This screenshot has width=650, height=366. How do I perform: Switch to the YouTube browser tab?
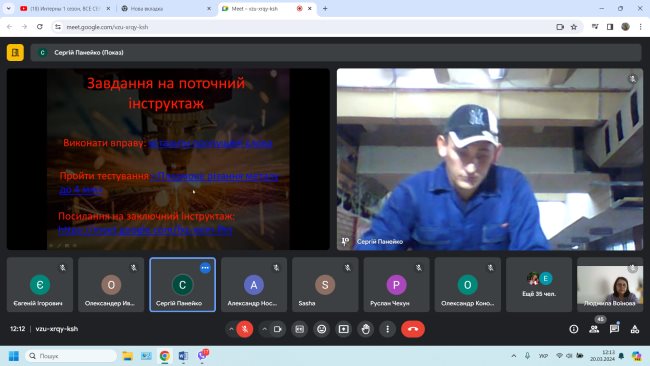coord(65,8)
